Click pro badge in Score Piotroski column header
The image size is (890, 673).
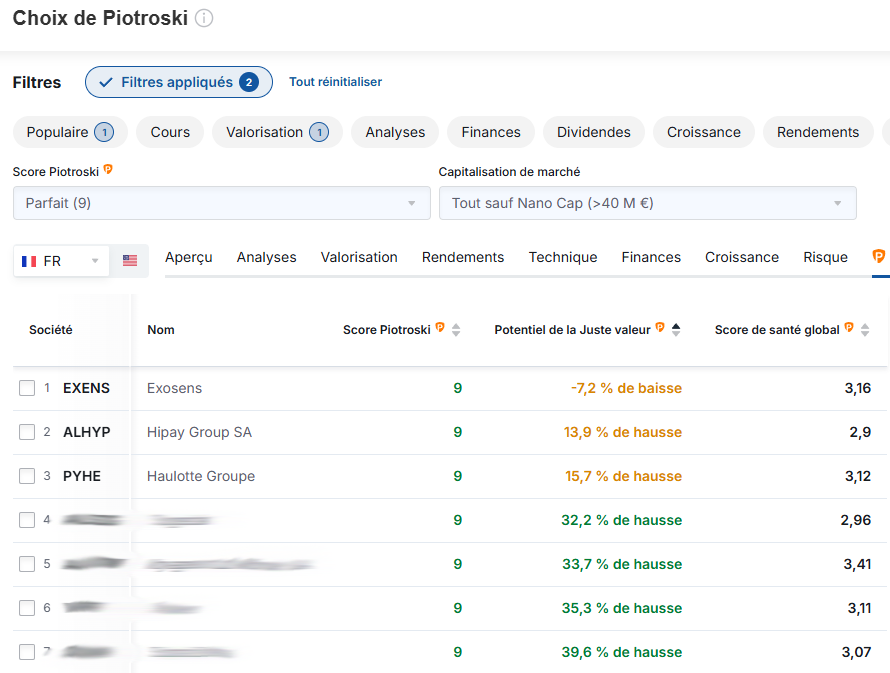point(440,327)
